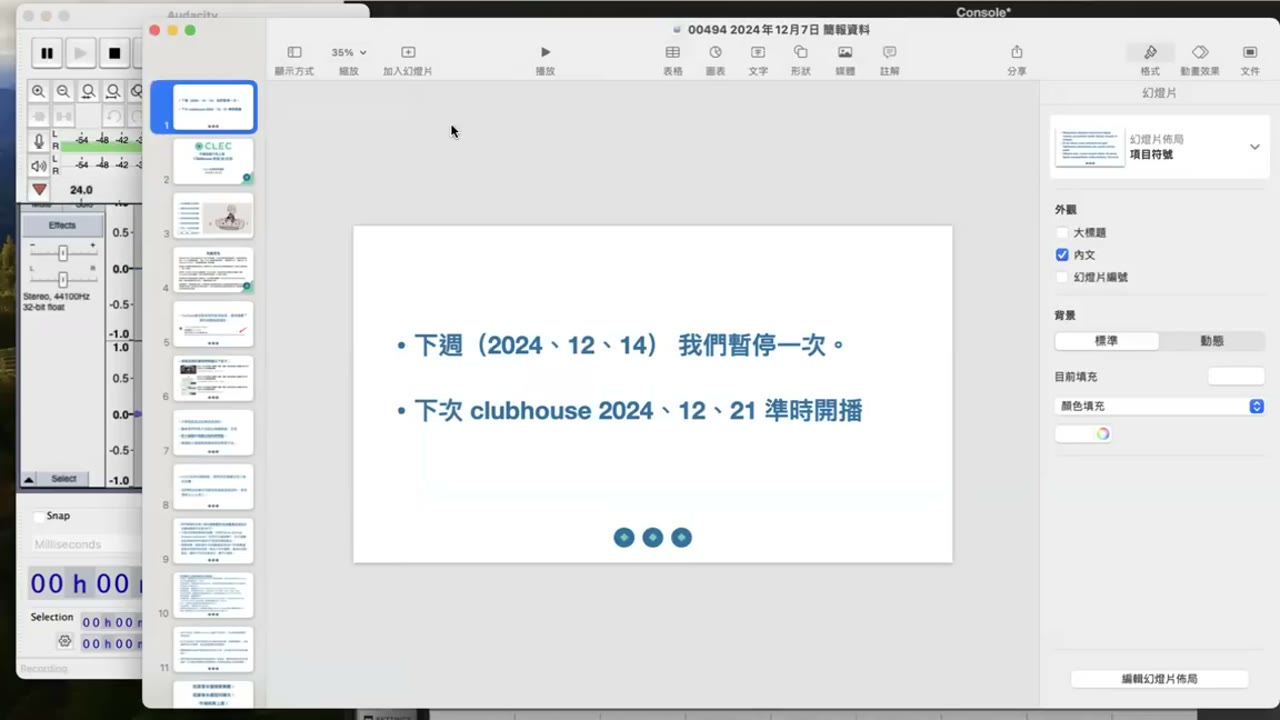Viewport: 1280px width, 720px height.
Task: Open the color wheel picker
Action: click(1102, 434)
